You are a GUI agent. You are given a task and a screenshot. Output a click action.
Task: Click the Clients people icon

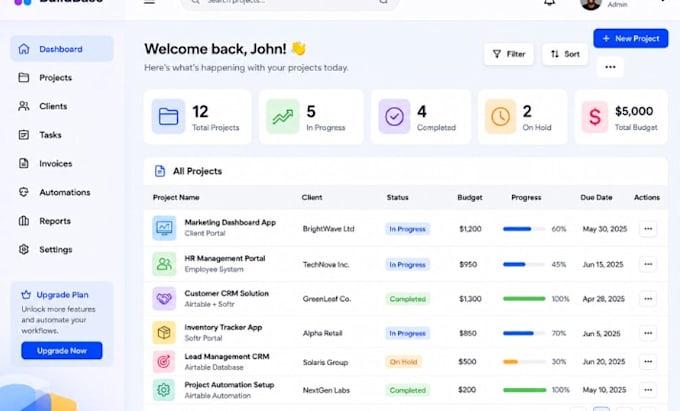coord(24,106)
